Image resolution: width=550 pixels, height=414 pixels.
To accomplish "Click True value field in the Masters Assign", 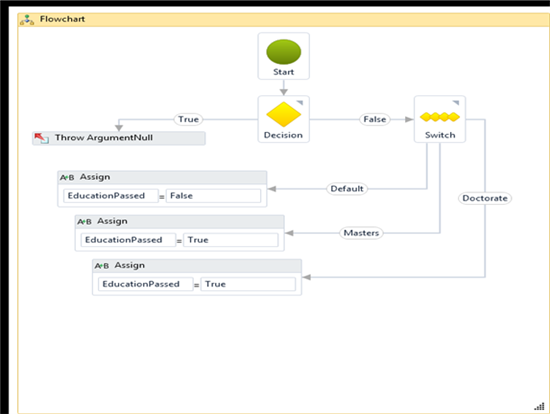I will tap(231, 240).
